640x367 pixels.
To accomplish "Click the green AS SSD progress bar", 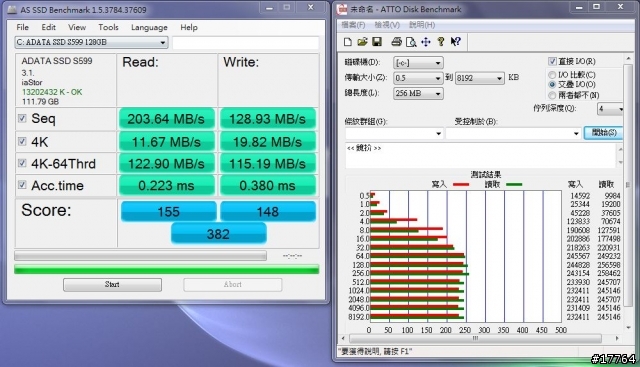I will pos(167,269).
